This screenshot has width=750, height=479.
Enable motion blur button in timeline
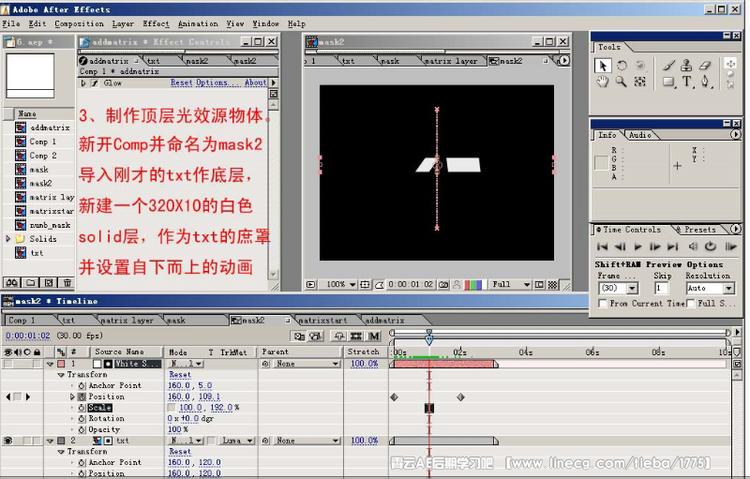click(375, 336)
